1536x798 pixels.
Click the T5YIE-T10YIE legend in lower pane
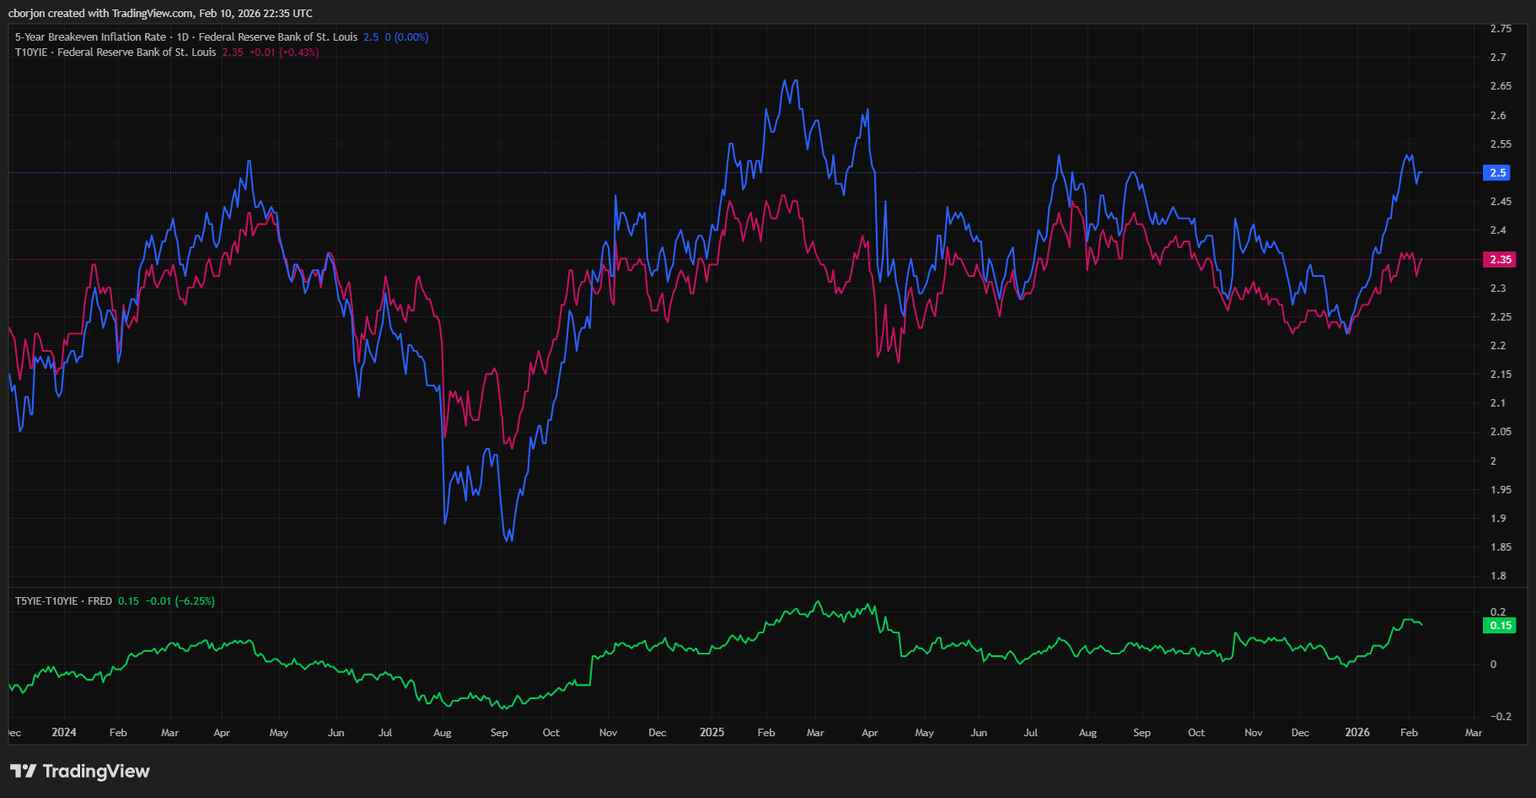coord(46,601)
